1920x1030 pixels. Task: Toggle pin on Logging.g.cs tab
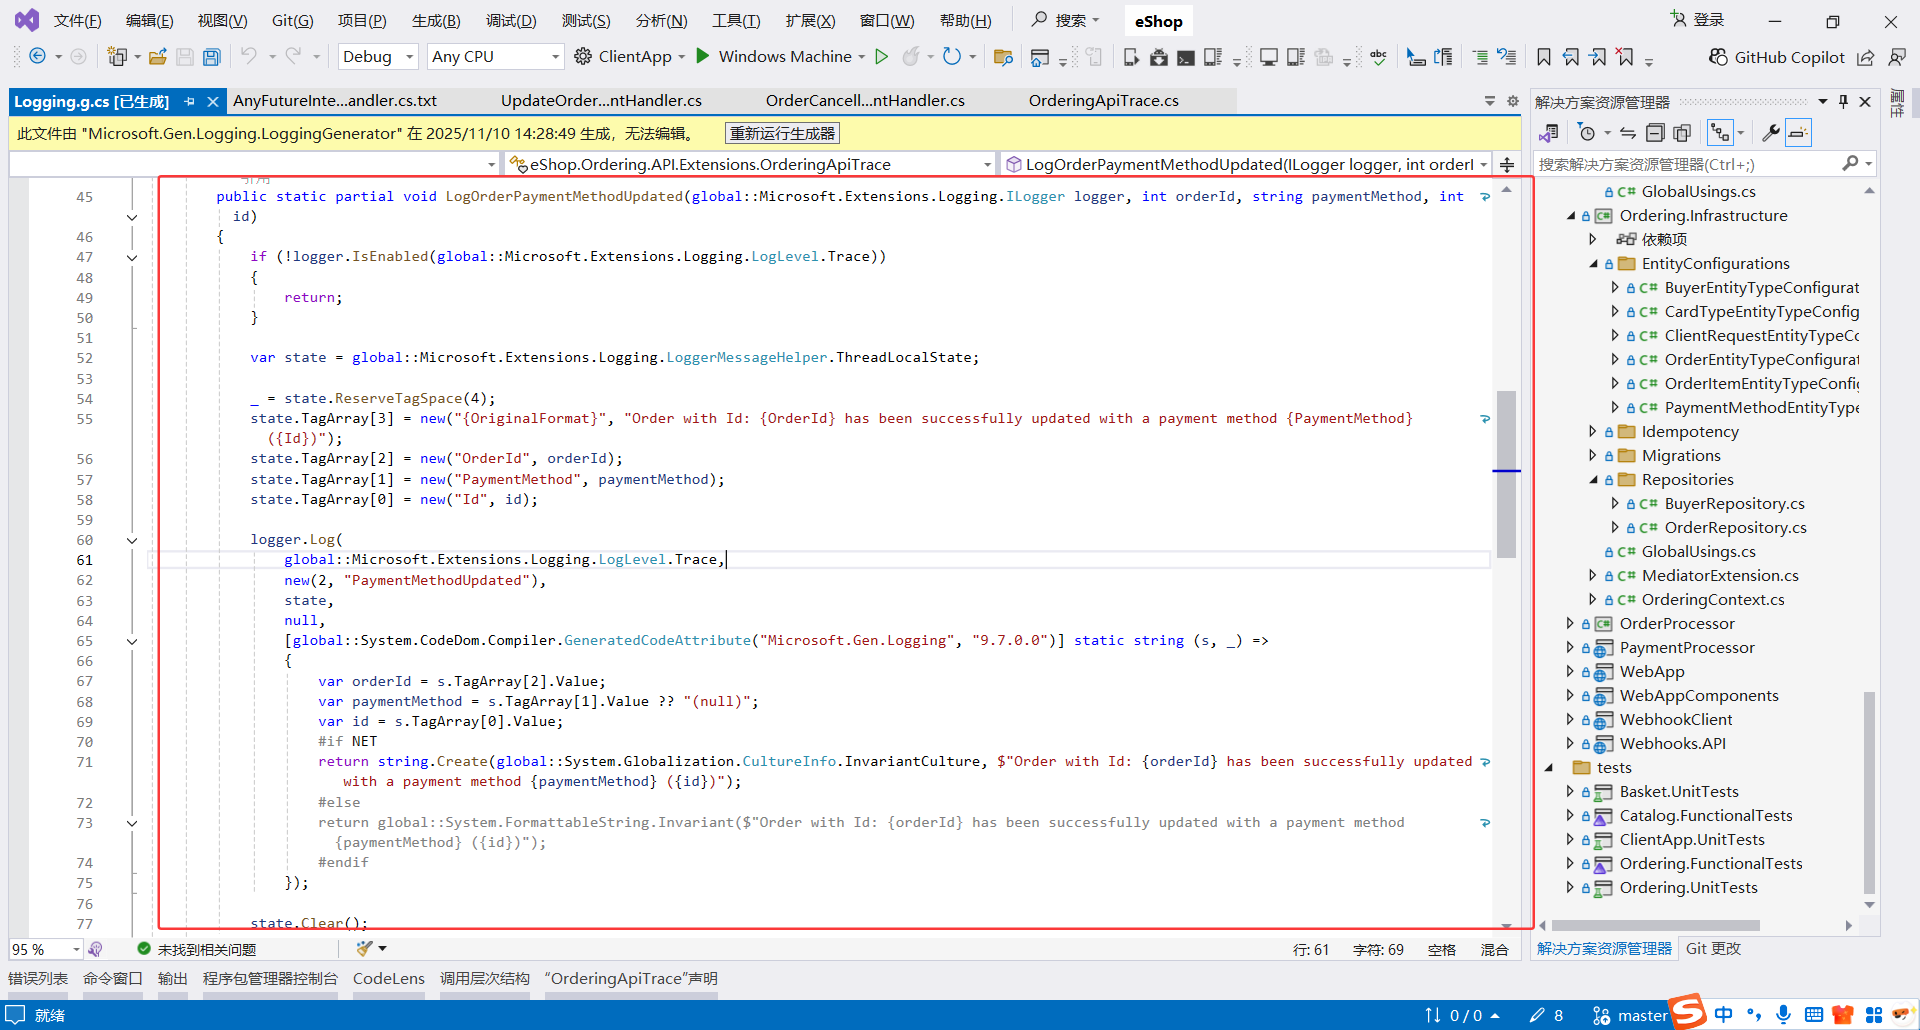189,101
